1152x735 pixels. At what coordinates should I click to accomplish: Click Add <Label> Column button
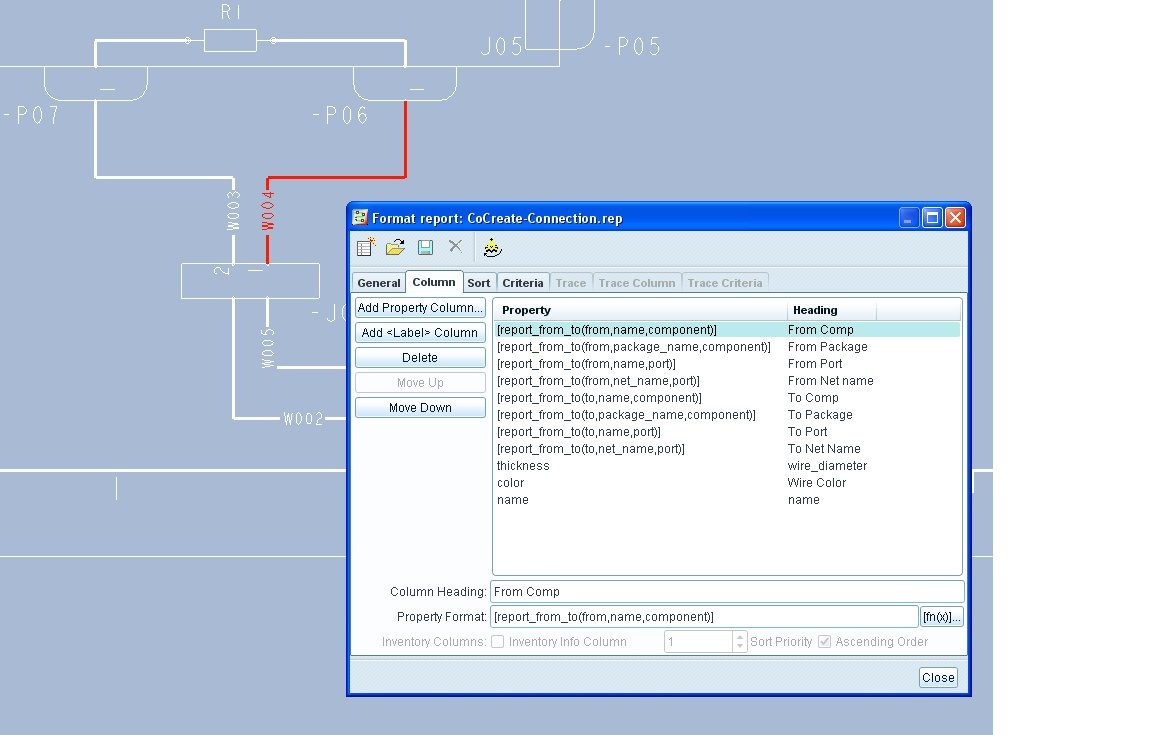click(420, 333)
